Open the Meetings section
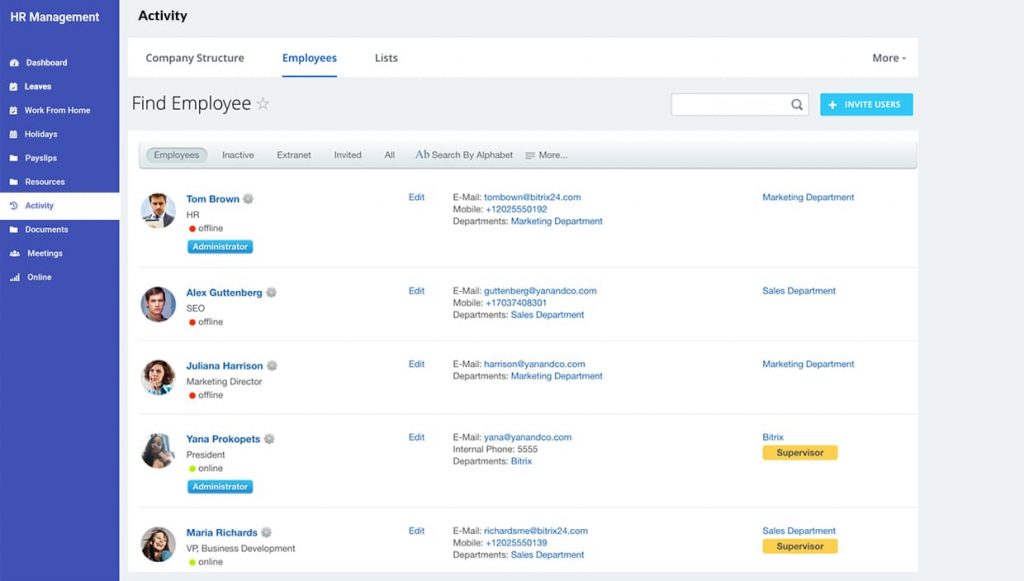 click(x=44, y=253)
